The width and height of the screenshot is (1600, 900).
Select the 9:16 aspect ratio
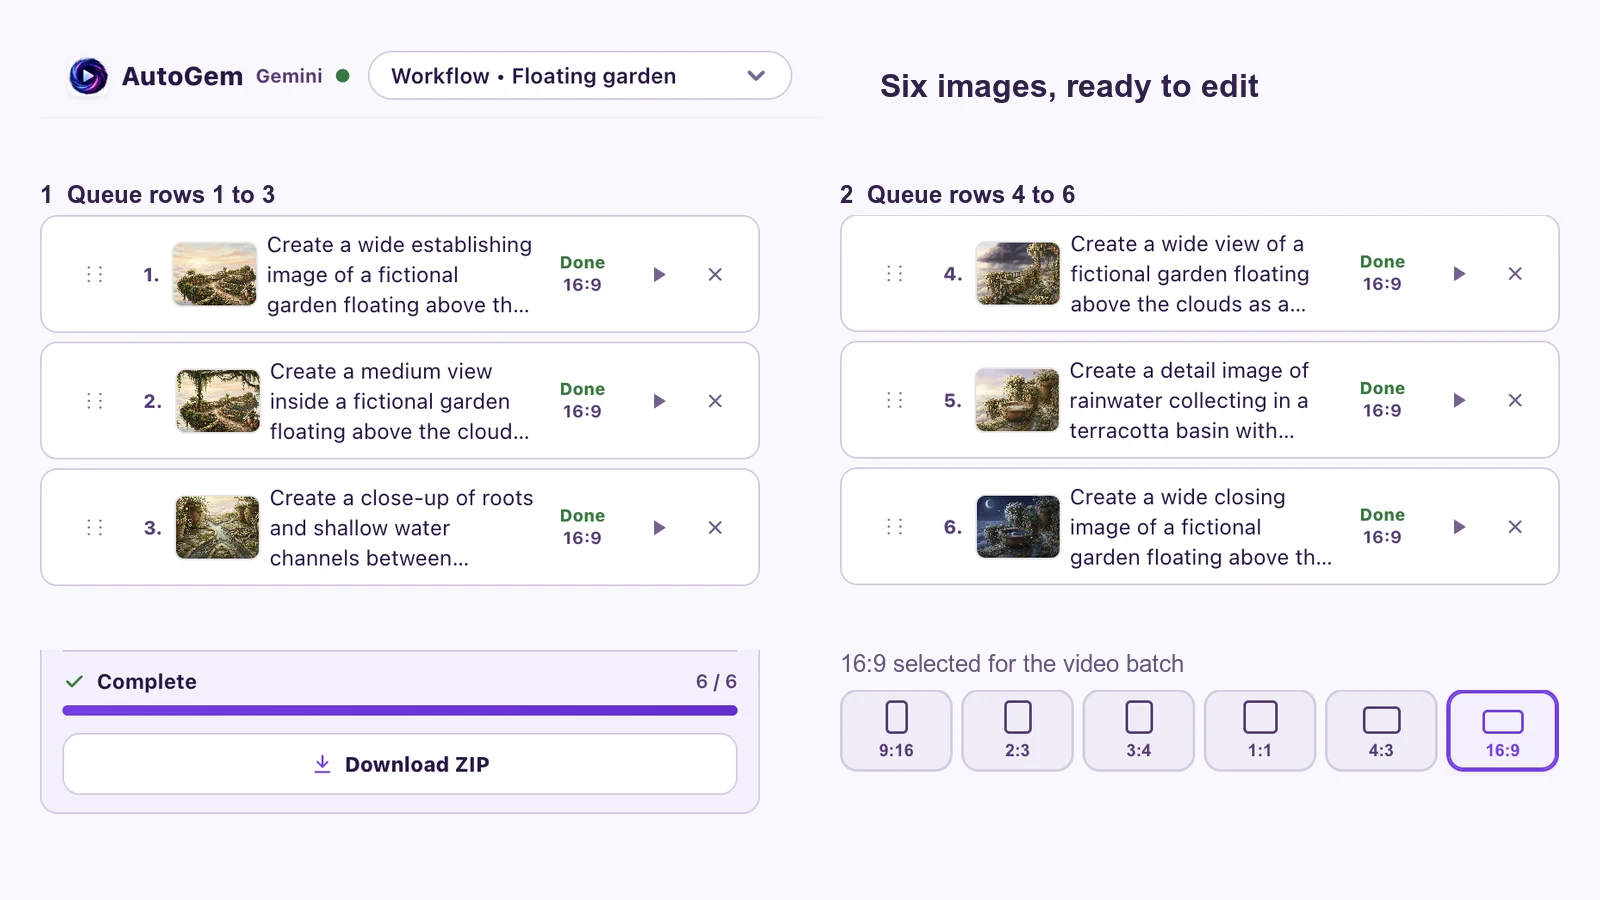point(896,731)
